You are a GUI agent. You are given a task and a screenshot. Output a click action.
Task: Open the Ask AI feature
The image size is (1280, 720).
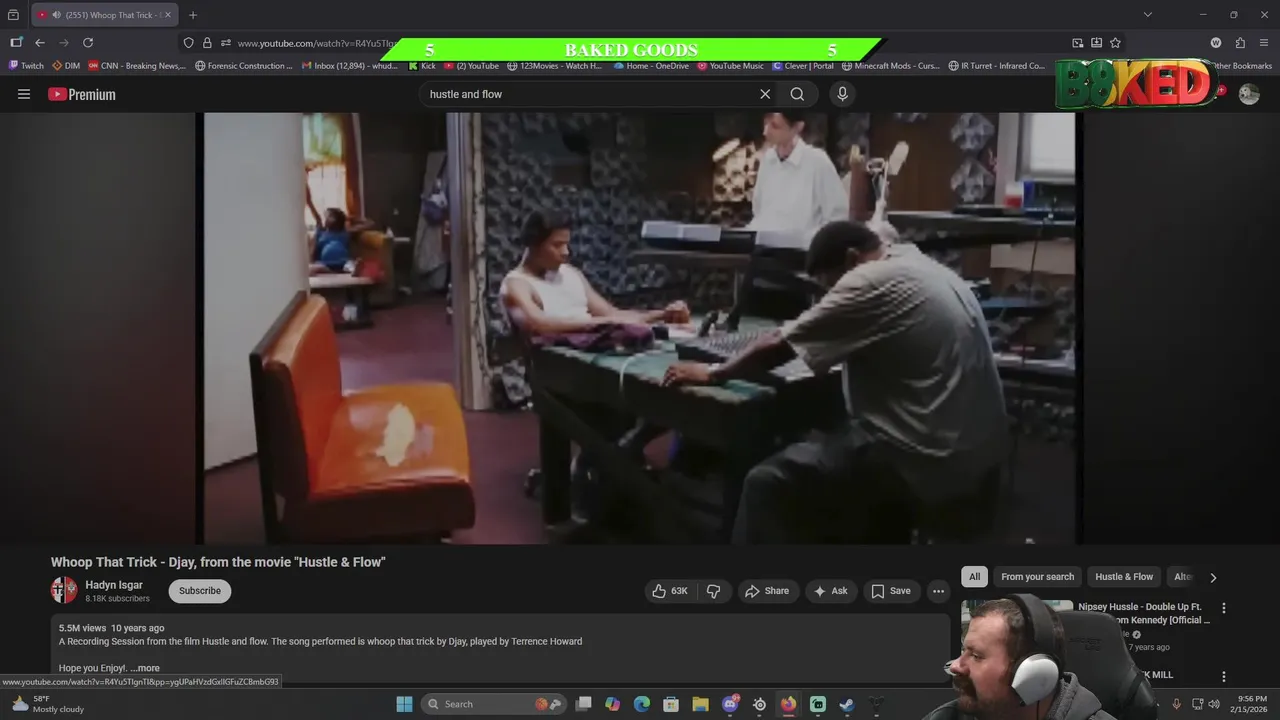(x=831, y=591)
